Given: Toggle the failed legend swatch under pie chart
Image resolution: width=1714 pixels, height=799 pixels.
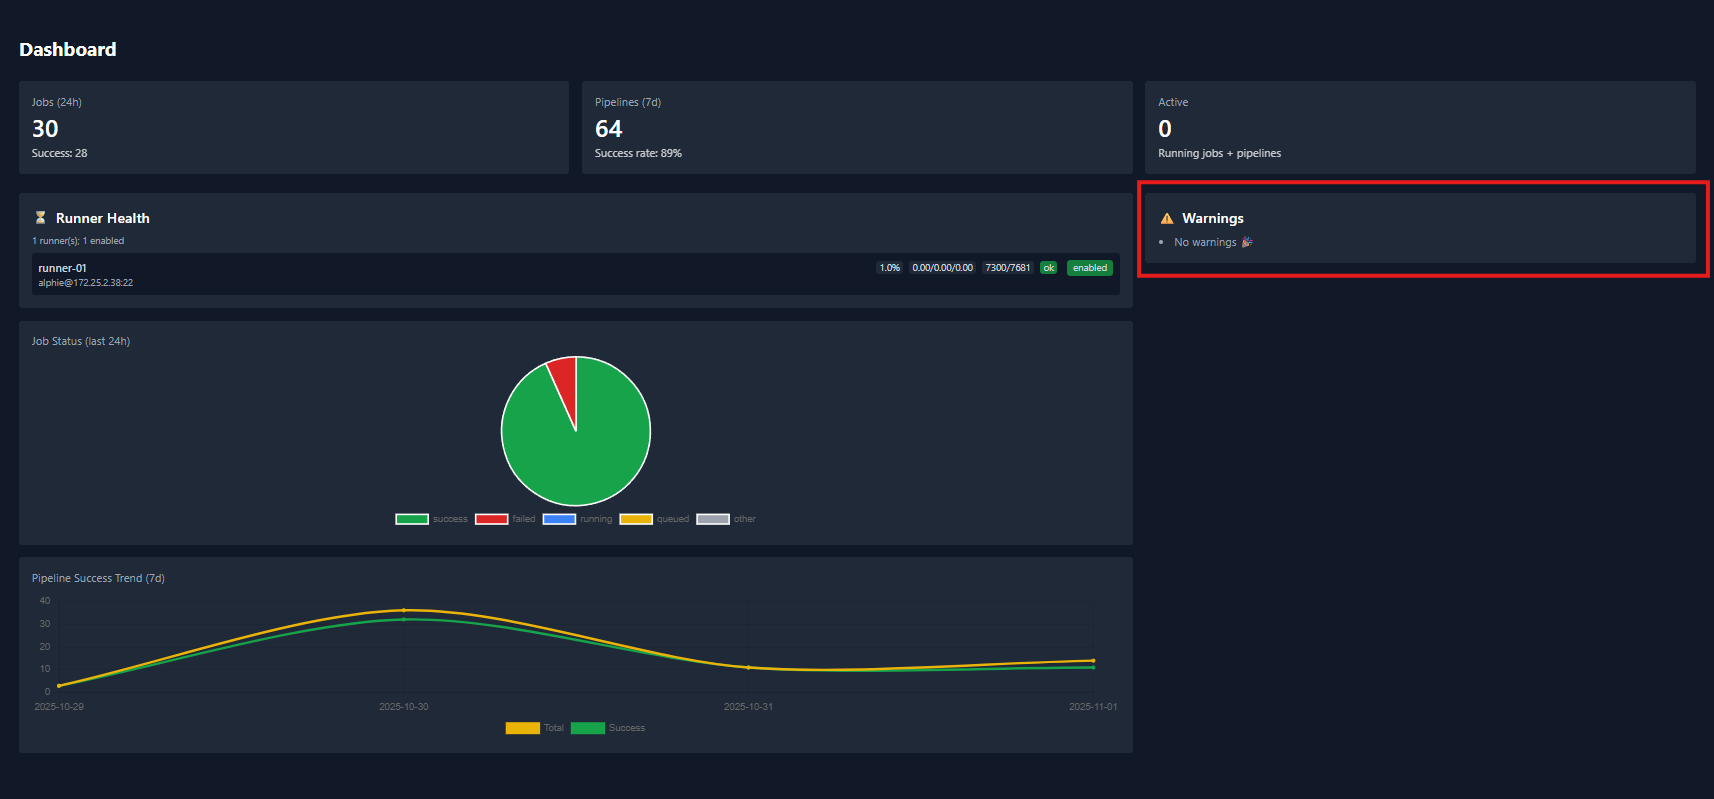Looking at the screenshot, I should (x=491, y=519).
